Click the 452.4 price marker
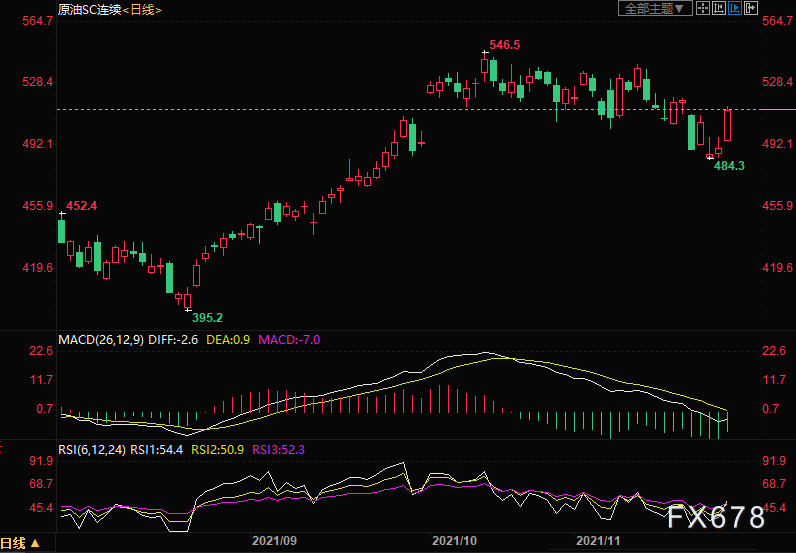Image resolution: width=796 pixels, height=553 pixels. click(81, 206)
